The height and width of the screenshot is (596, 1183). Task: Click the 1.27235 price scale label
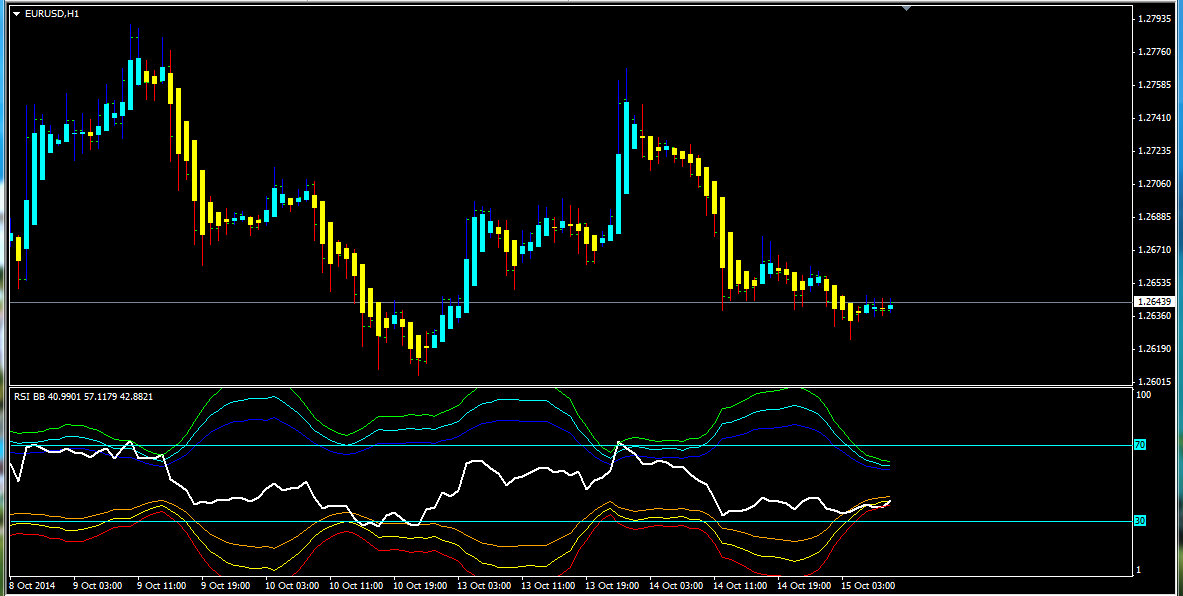pos(1154,151)
